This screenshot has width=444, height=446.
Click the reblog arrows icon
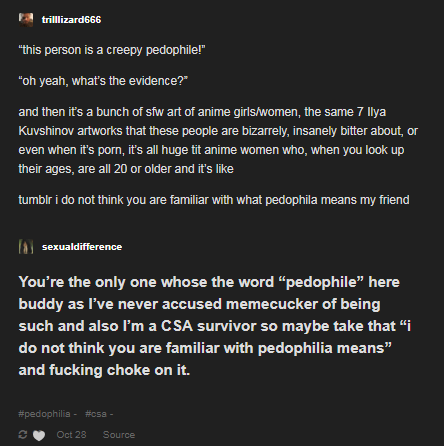pos(23,434)
